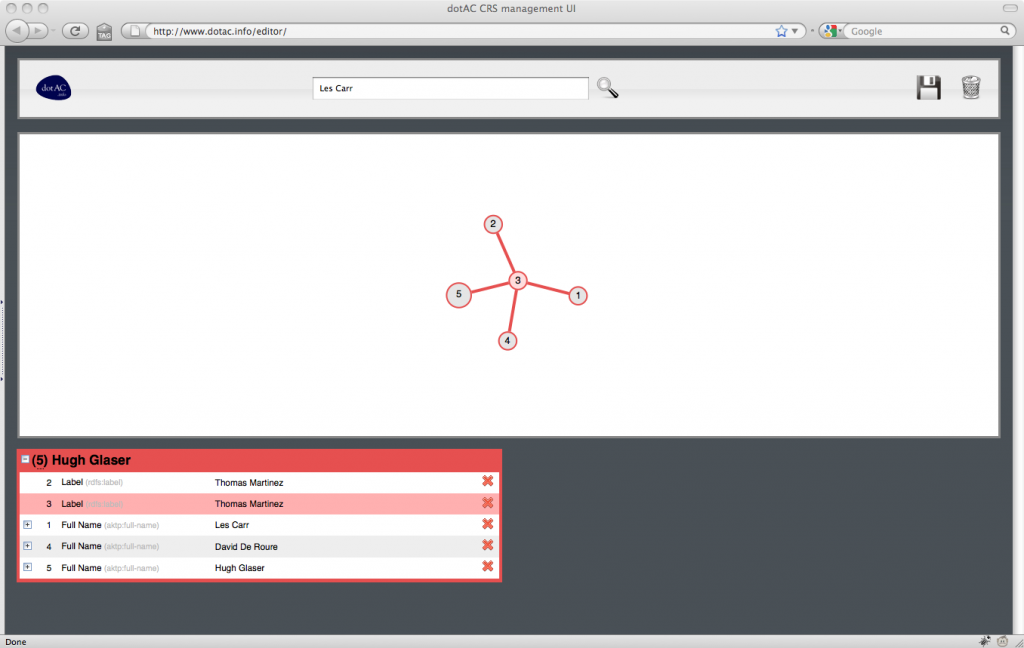Click the browser reload button
This screenshot has height=648, width=1024.
(x=73, y=31)
